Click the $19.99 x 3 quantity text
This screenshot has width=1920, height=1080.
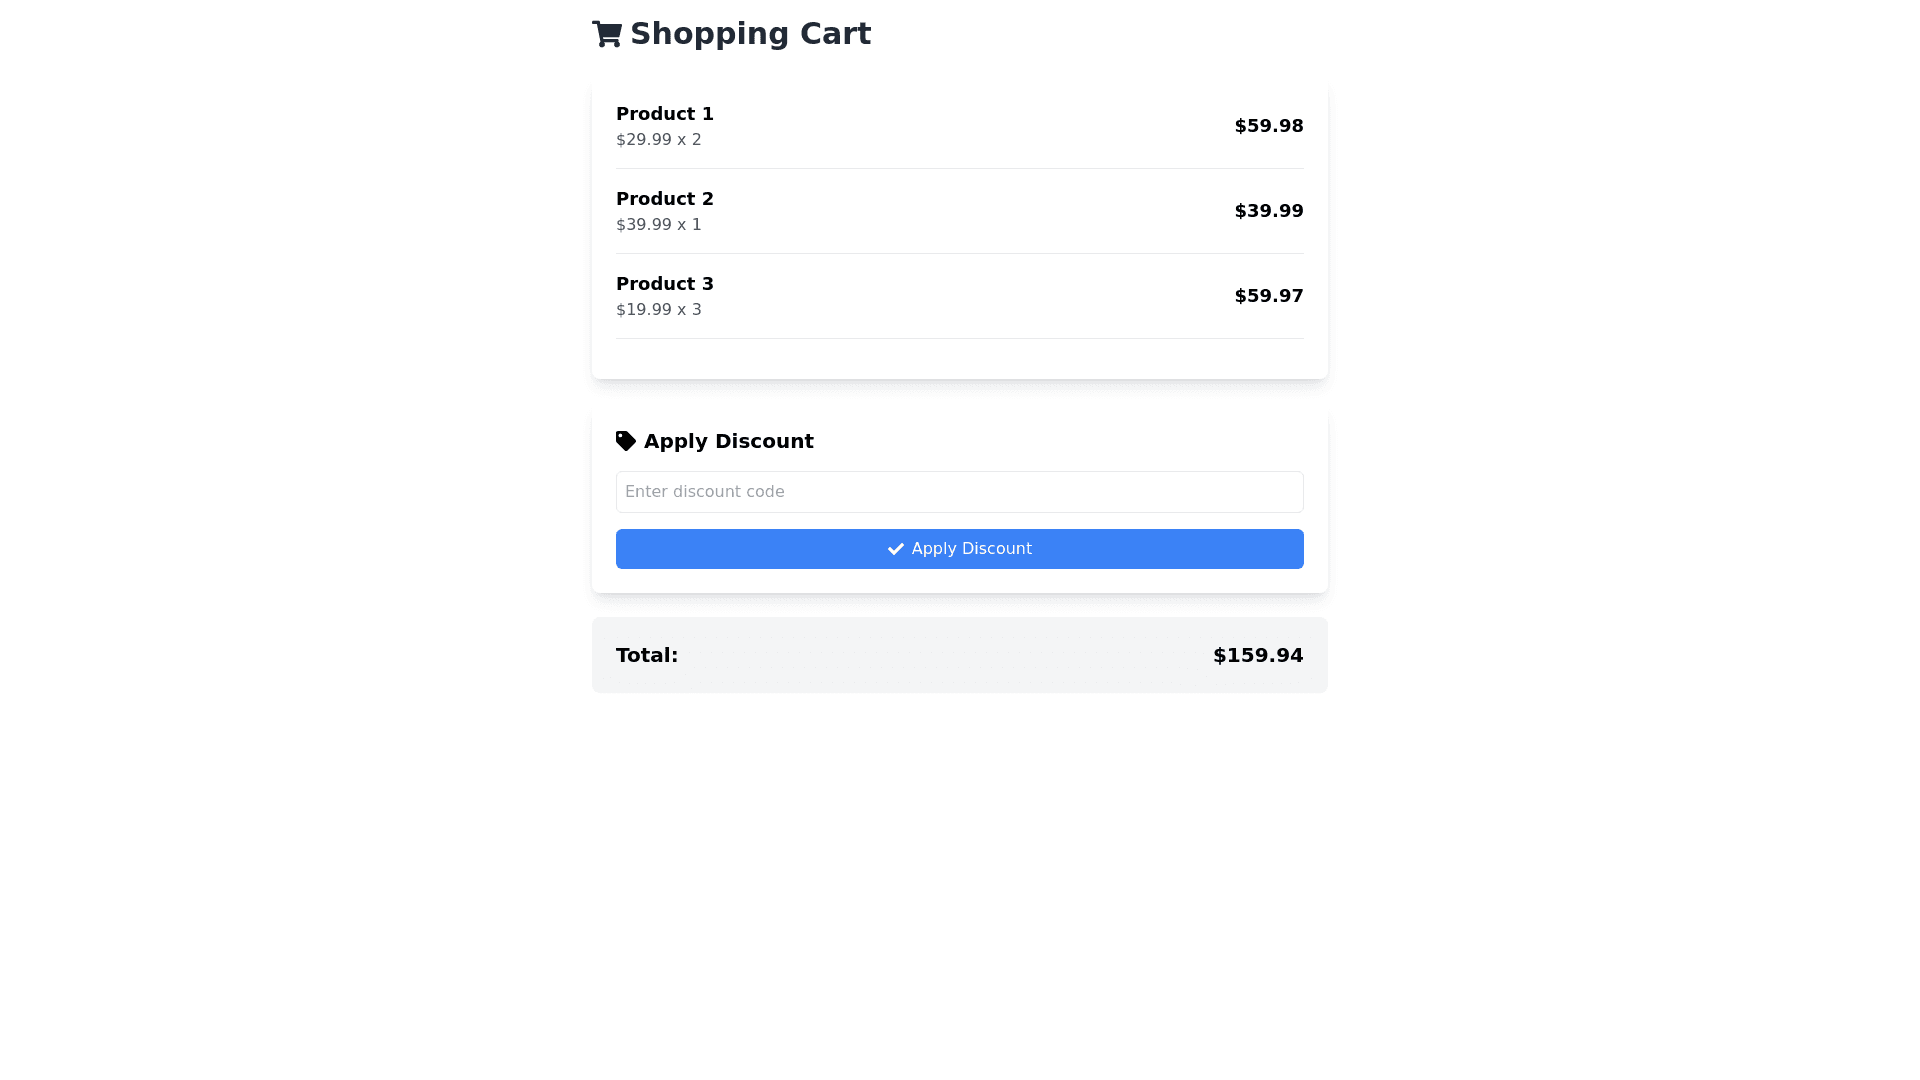[x=659, y=310]
